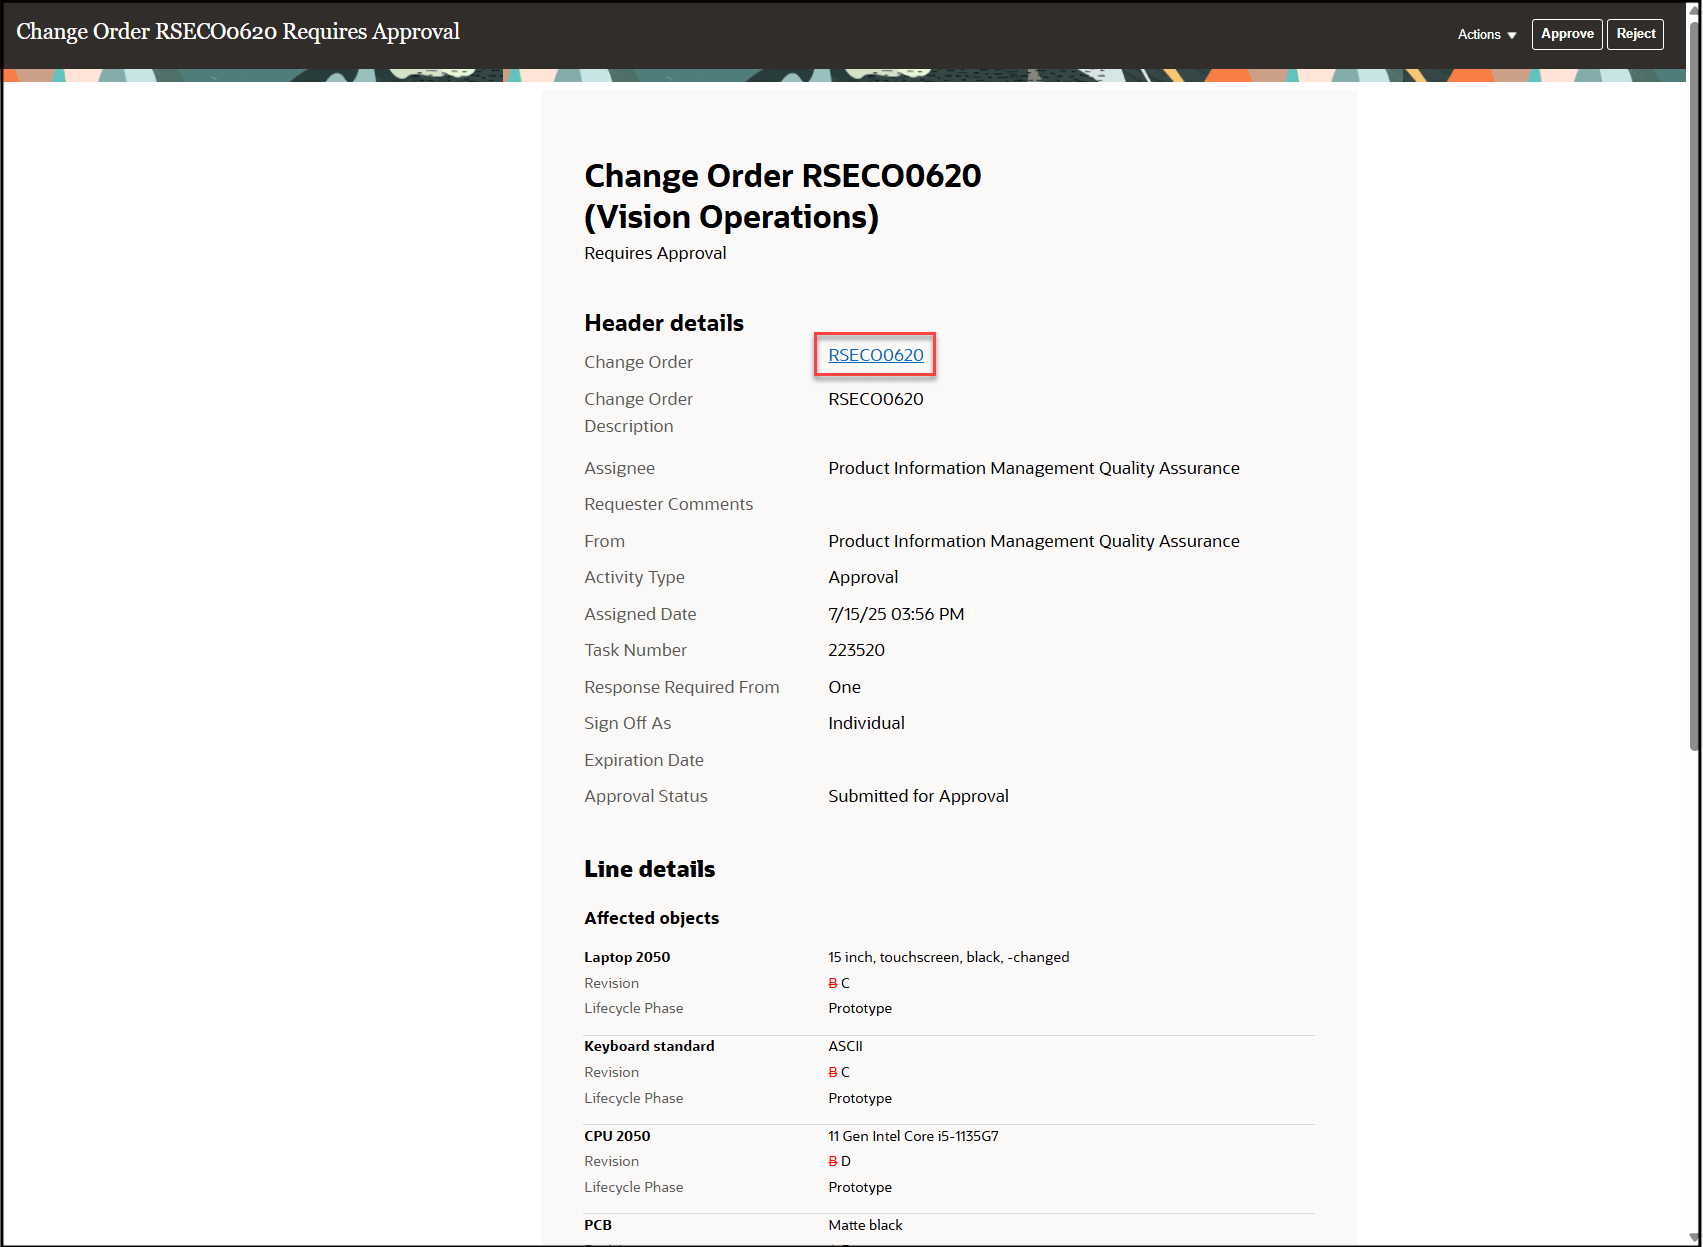Approve the change order RSECO0620
The width and height of the screenshot is (1703, 1247).
pos(1567,33)
